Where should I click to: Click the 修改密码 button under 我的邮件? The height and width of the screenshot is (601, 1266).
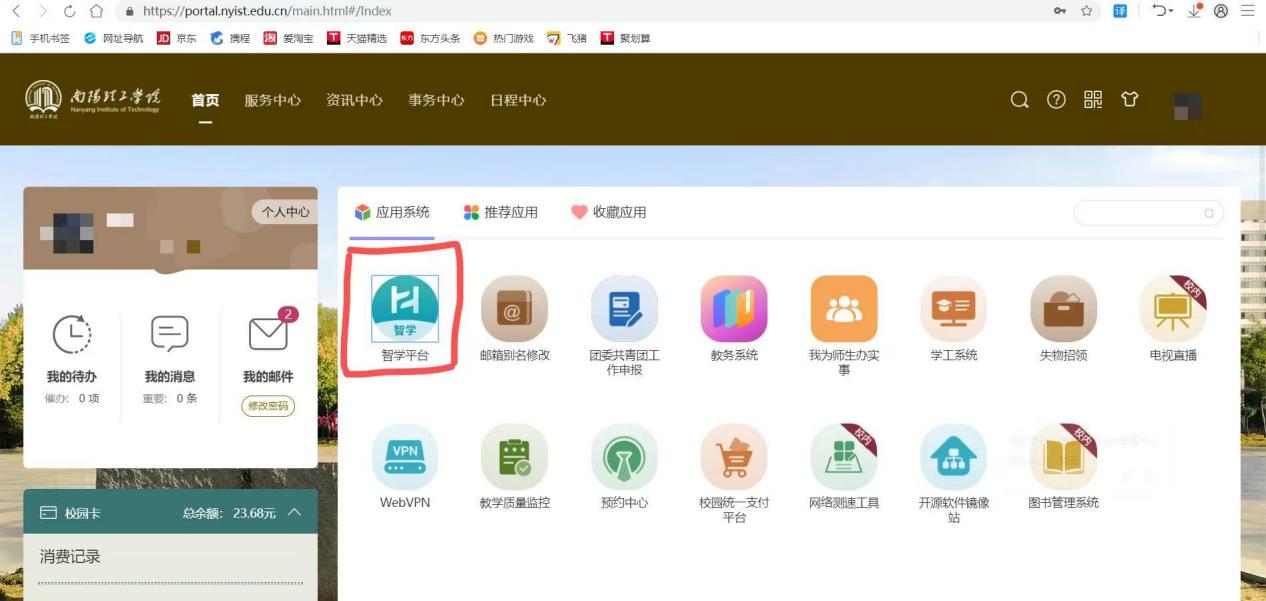tap(268, 406)
